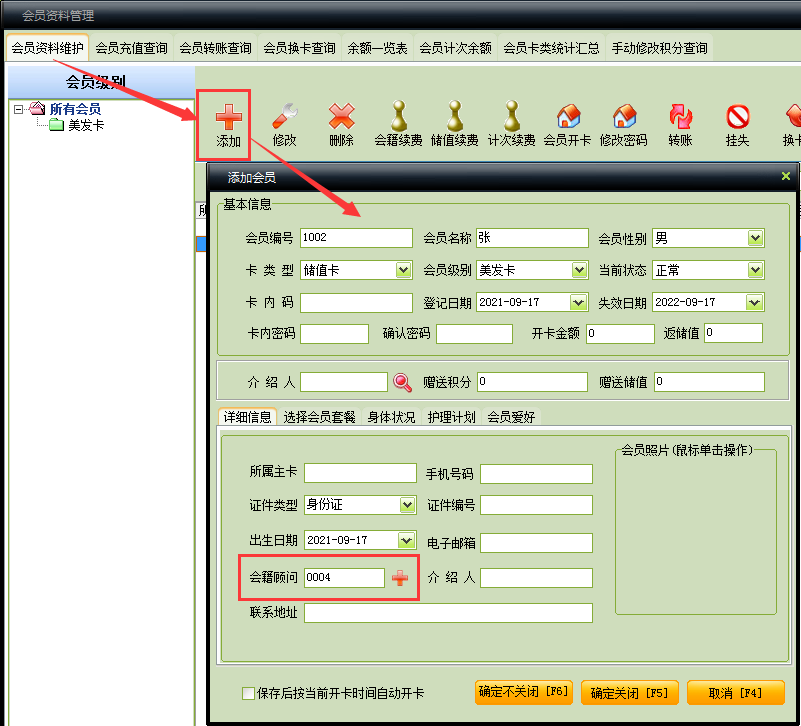Select the 身体状况 tab
The height and width of the screenshot is (726, 801).
click(x=391, y=417)
